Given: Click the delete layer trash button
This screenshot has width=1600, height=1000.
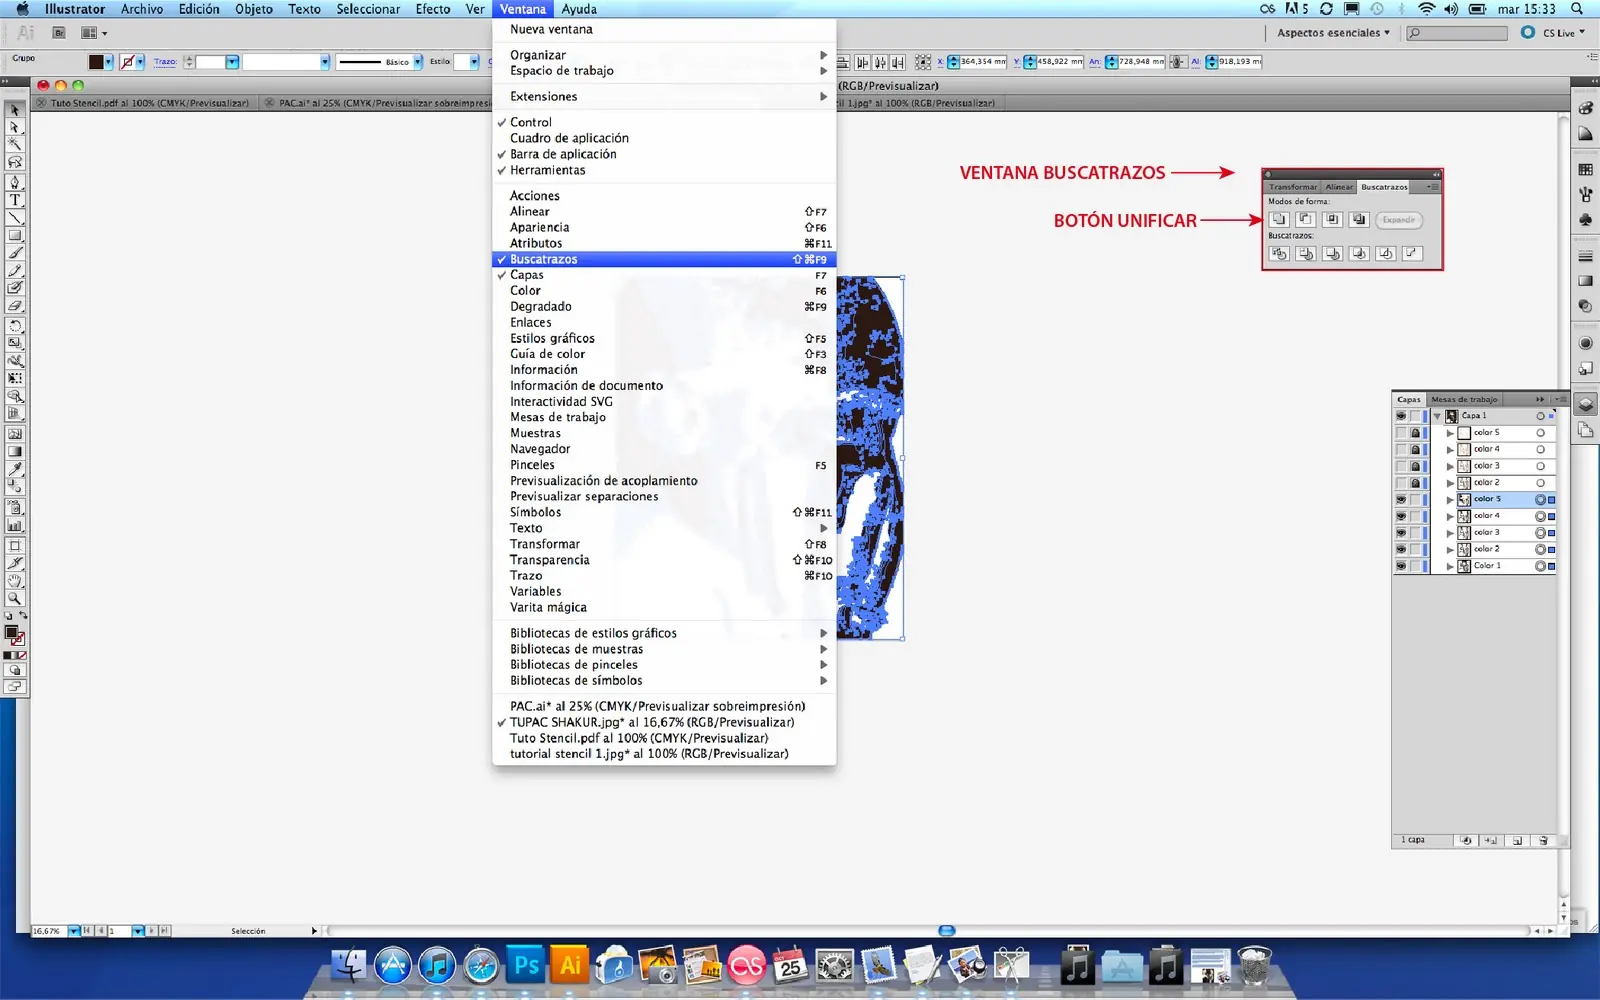Looking at the screenshot, I should [x=1543, y=840].
